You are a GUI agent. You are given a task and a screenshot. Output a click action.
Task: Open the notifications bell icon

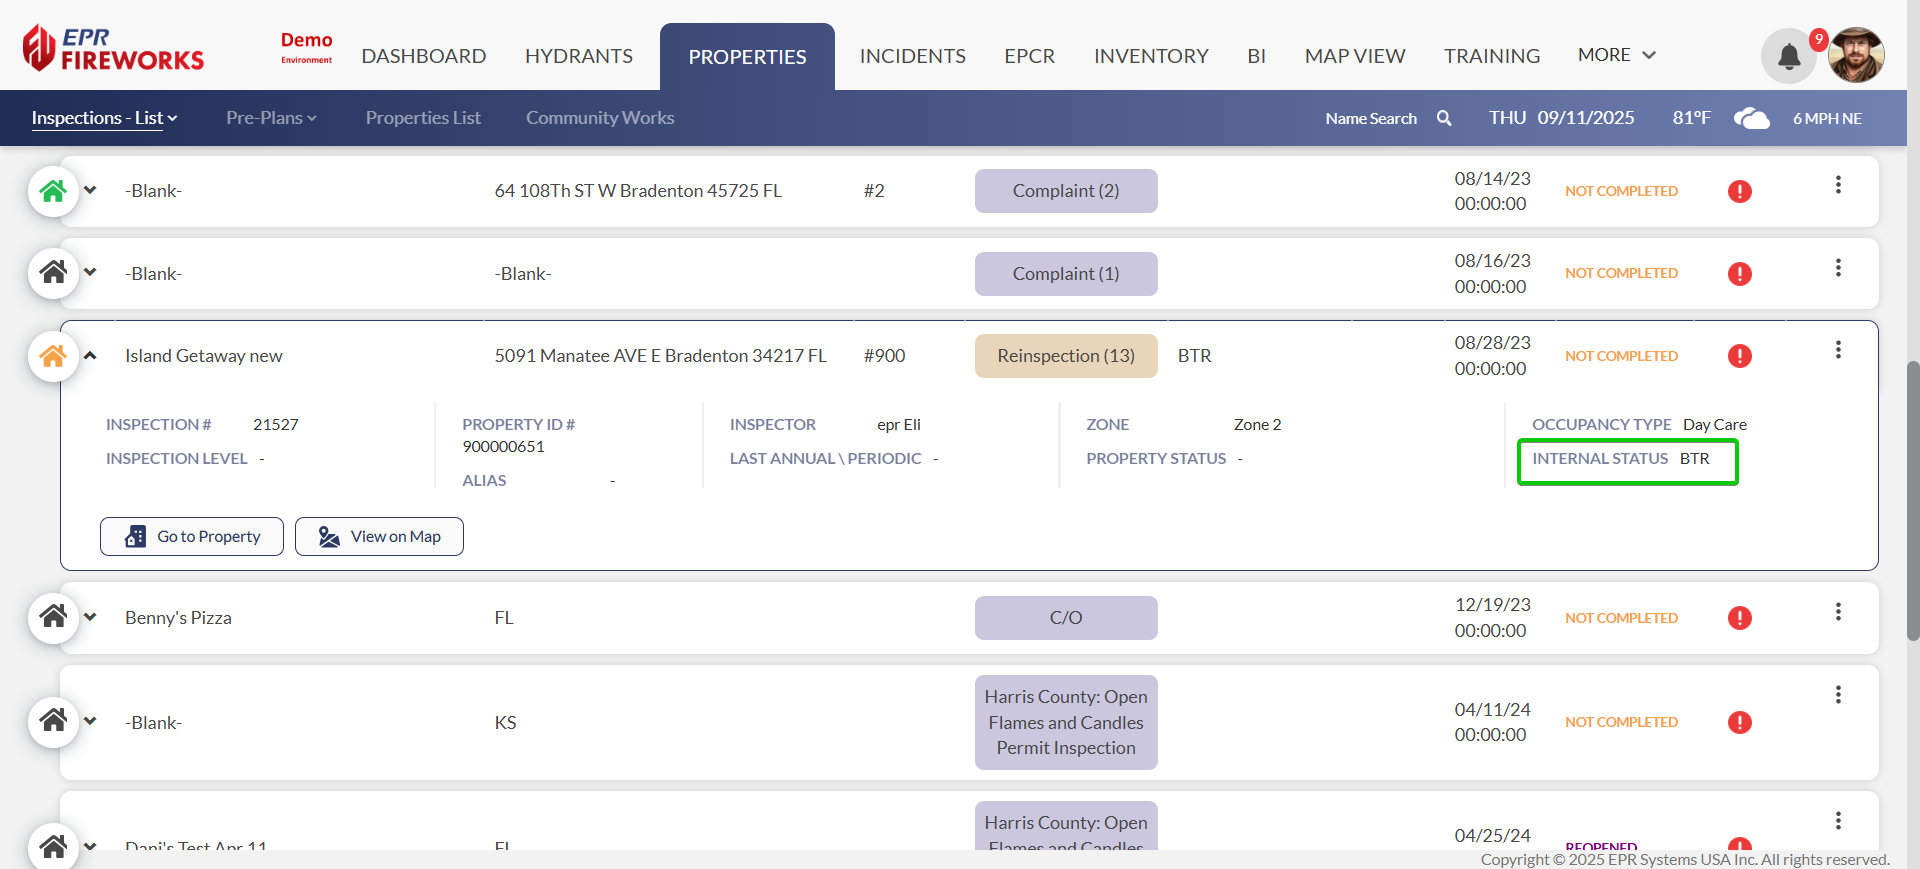[1789, 56]
